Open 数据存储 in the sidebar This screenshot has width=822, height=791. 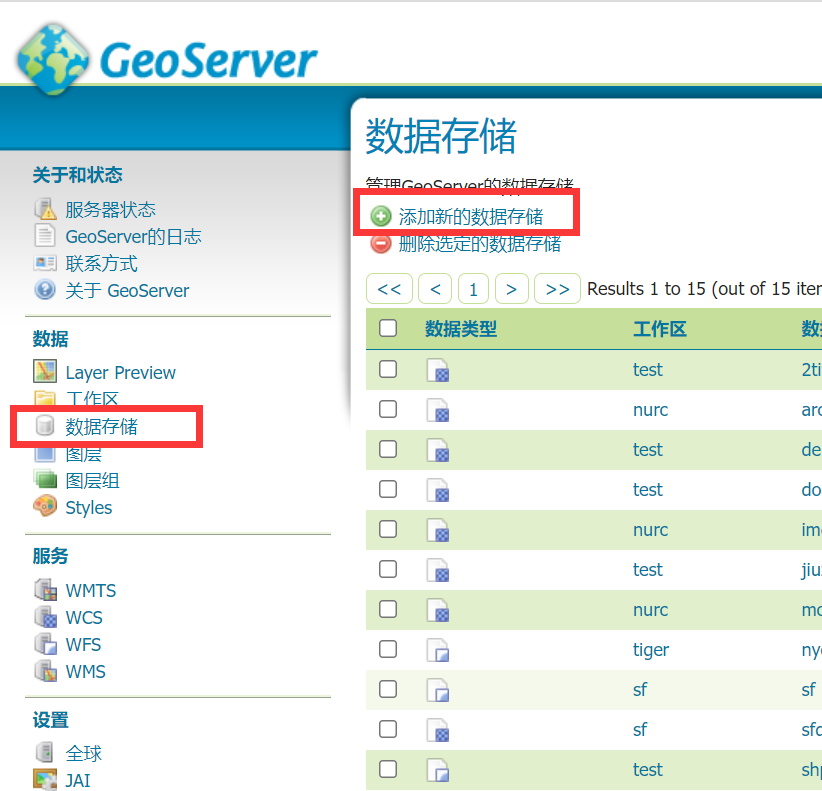click(101, 427)
